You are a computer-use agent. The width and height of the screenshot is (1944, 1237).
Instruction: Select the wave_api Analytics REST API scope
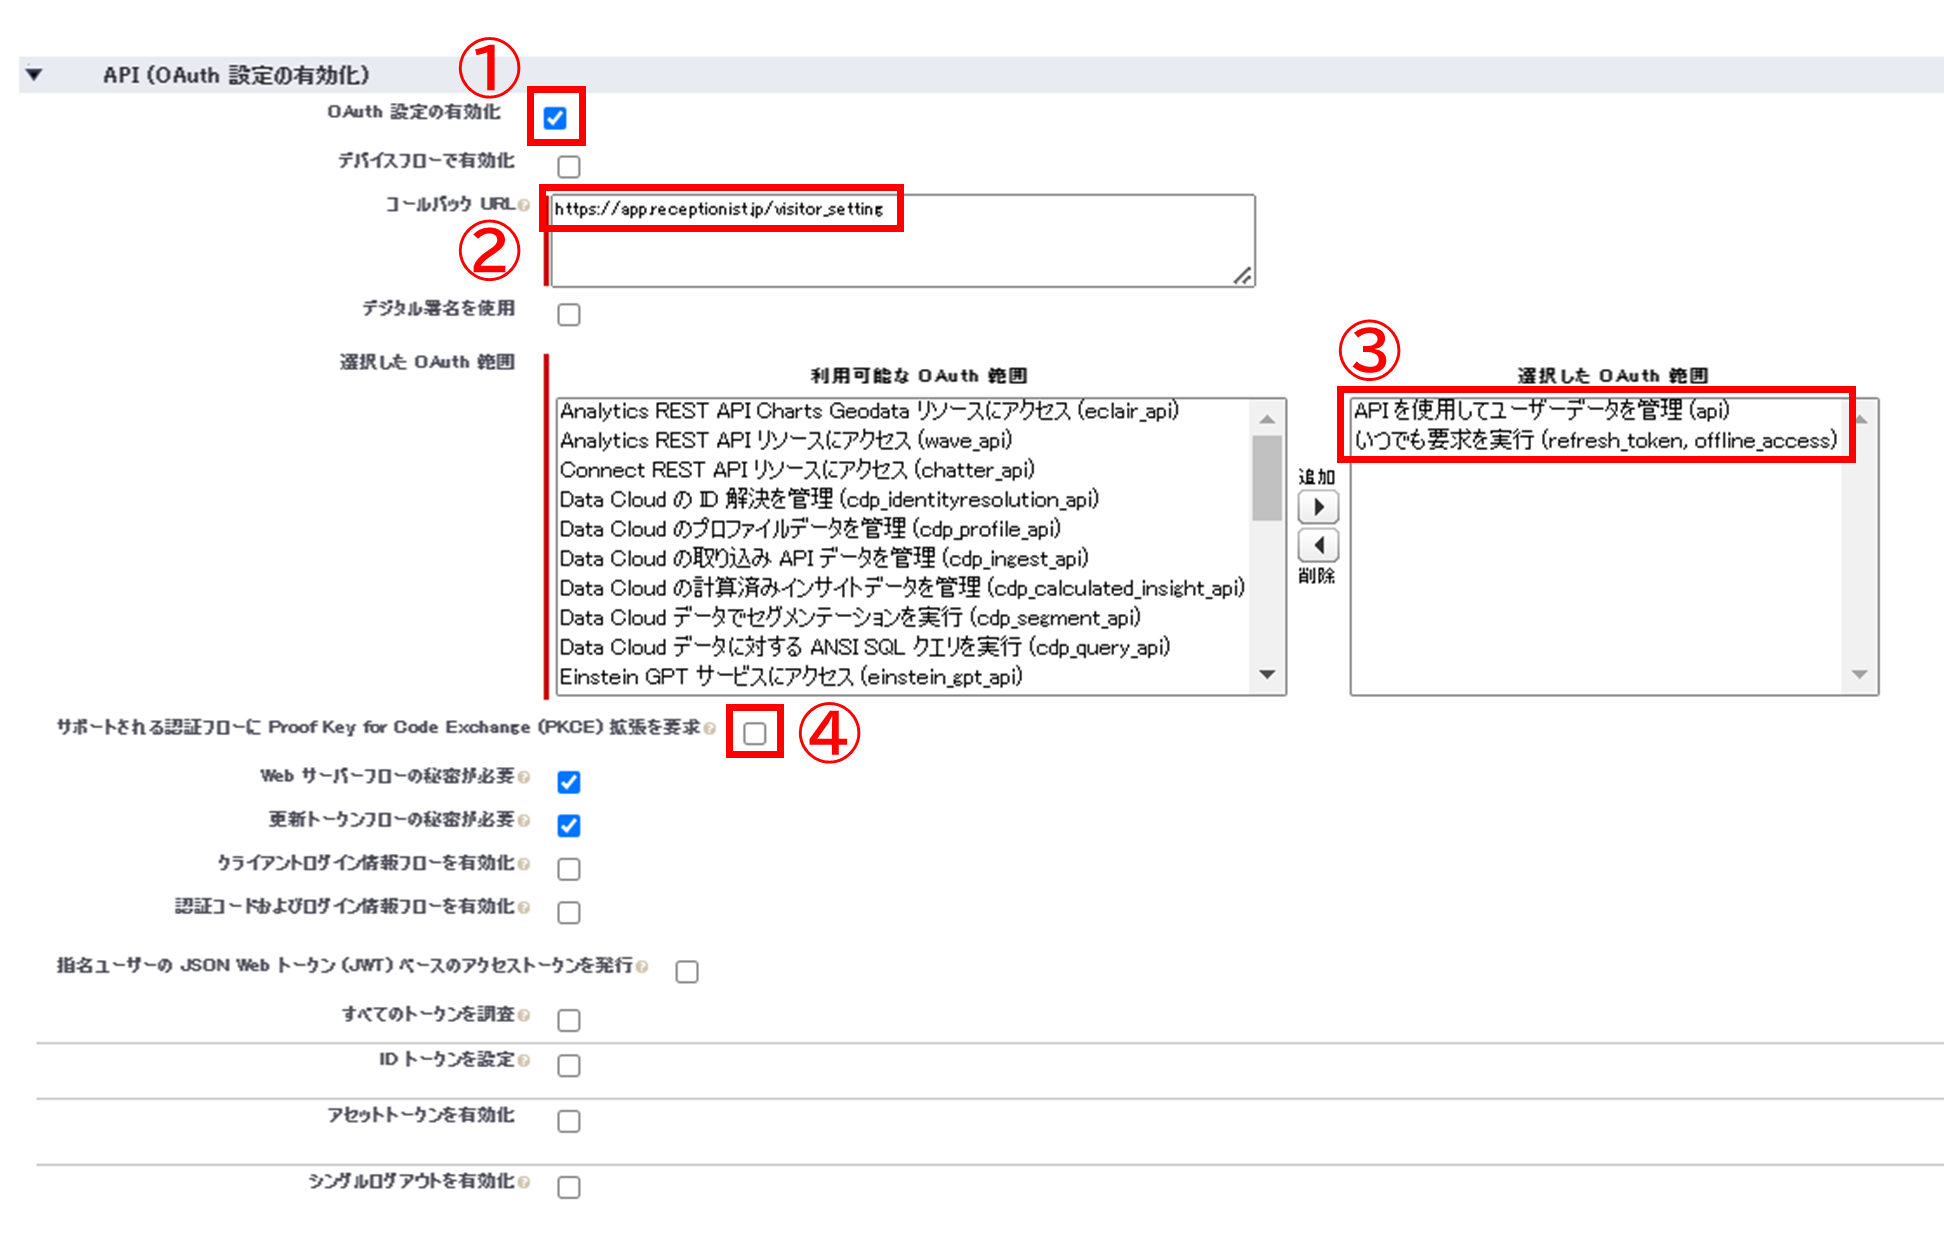tap(786, 440)
